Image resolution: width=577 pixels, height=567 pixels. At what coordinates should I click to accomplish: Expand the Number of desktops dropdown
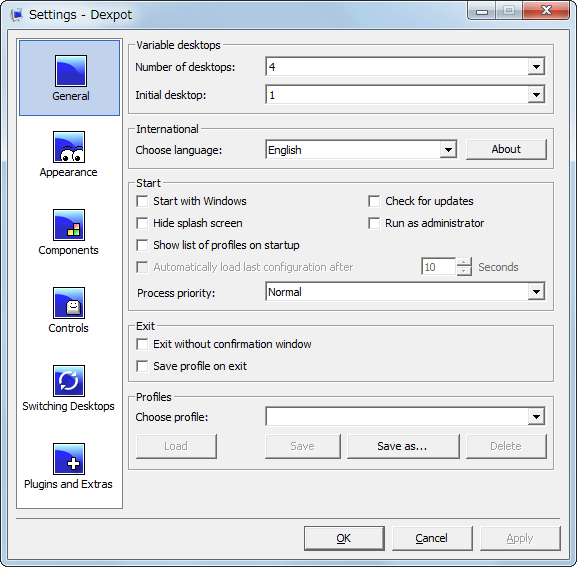click(x=536, y=67)
